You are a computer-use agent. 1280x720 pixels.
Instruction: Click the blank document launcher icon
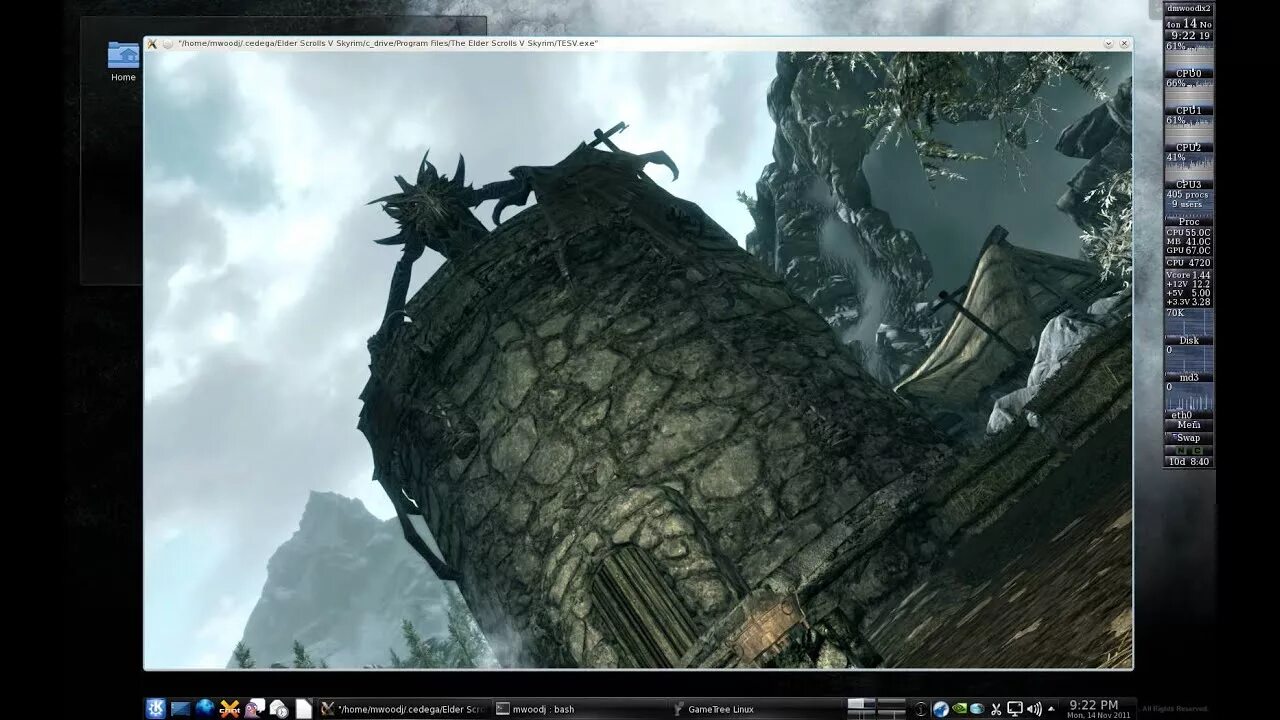coord(303,709)
